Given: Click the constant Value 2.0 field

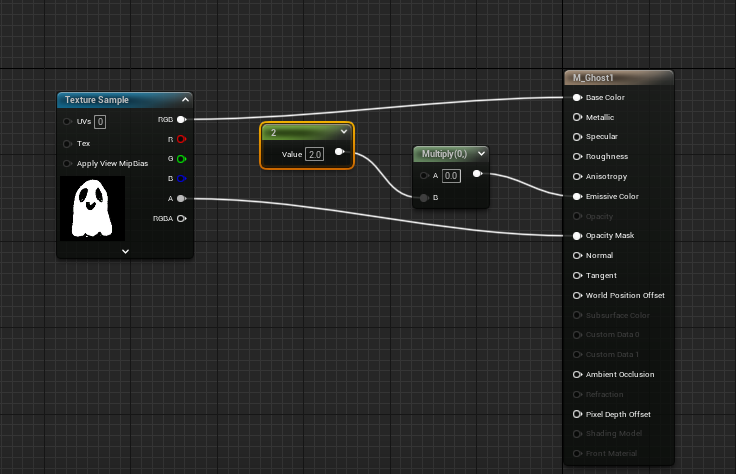Looking at the screenshot, I should click(315, 154).
